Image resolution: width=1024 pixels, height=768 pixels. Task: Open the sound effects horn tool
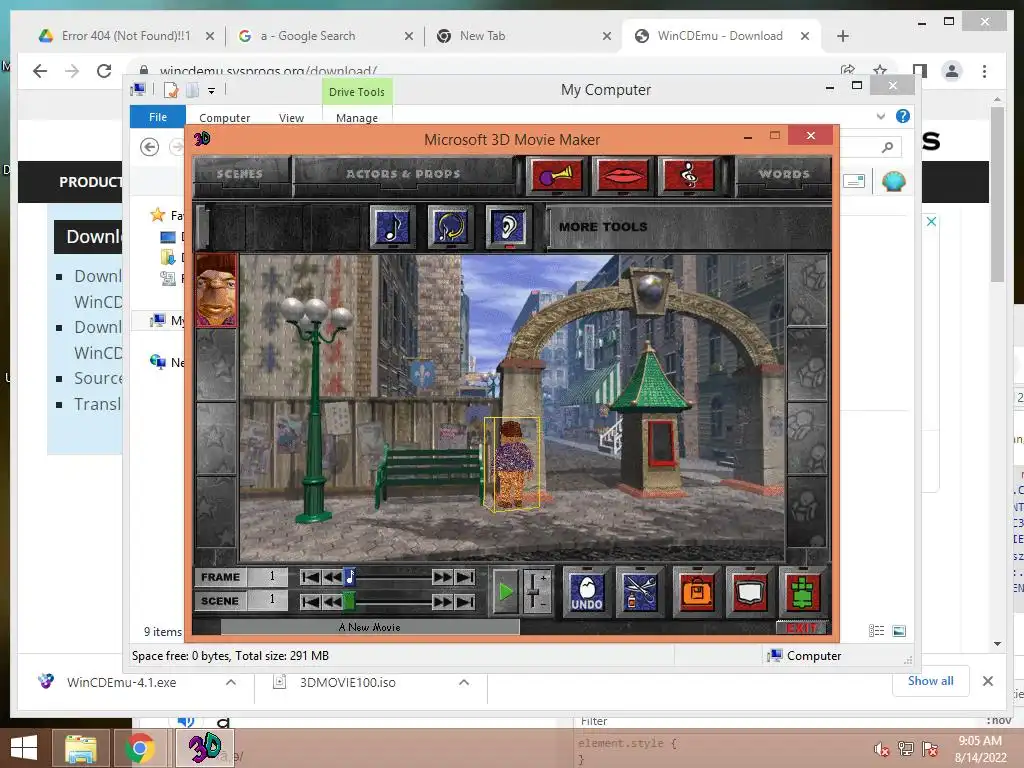[x=556, y=175]
